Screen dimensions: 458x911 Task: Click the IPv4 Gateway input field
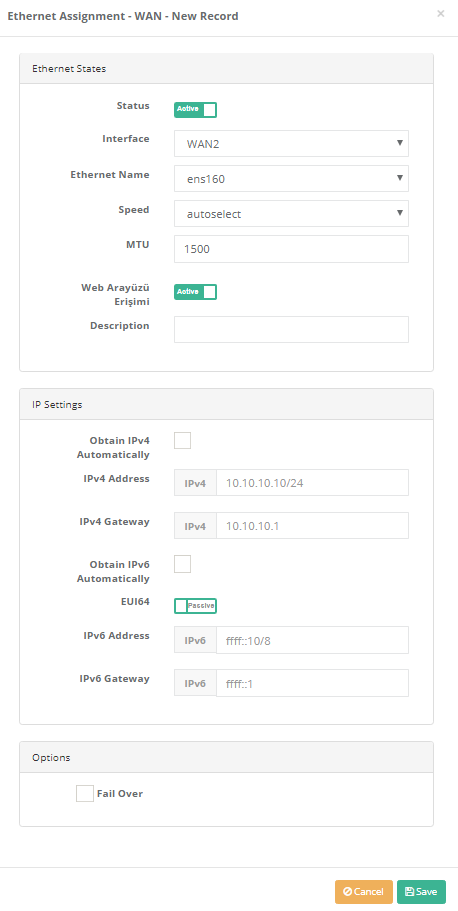tap(313, 526)
